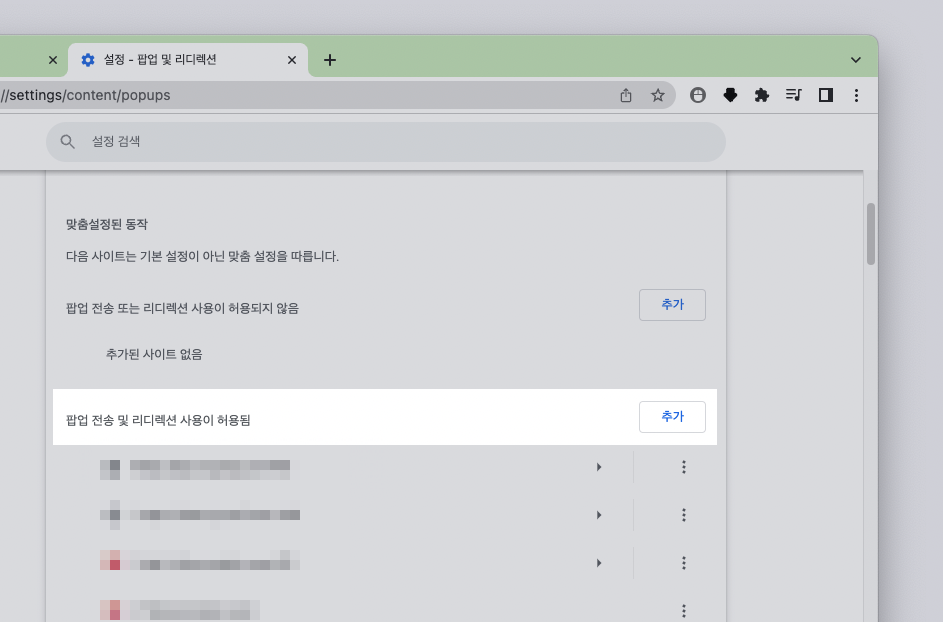
Task: Click the 맞춤설정된 동작 heading
Action: [x=106, y=224]
